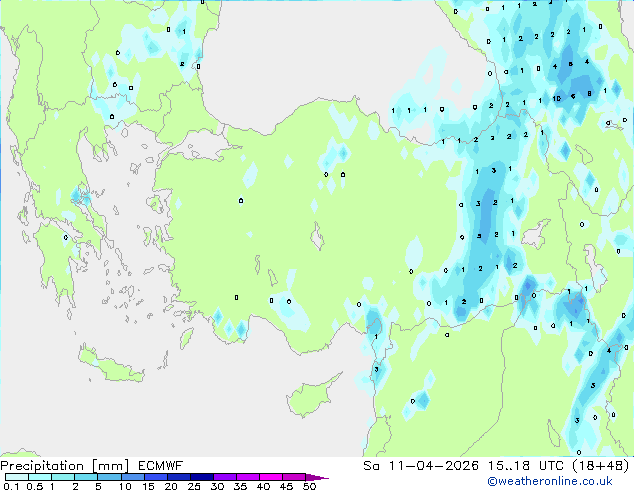Select the 2–5 mm legend color swatch
The height and width of the screenshot is (490, 634).
coord(86,477)
